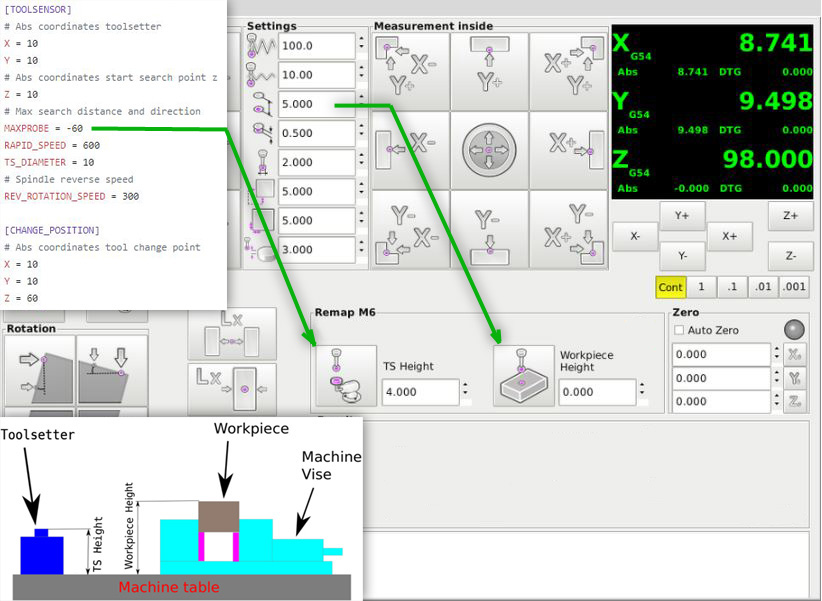The image size is (822, 601).
Task: Select jog increment 1
Action: tap(701, 287)
